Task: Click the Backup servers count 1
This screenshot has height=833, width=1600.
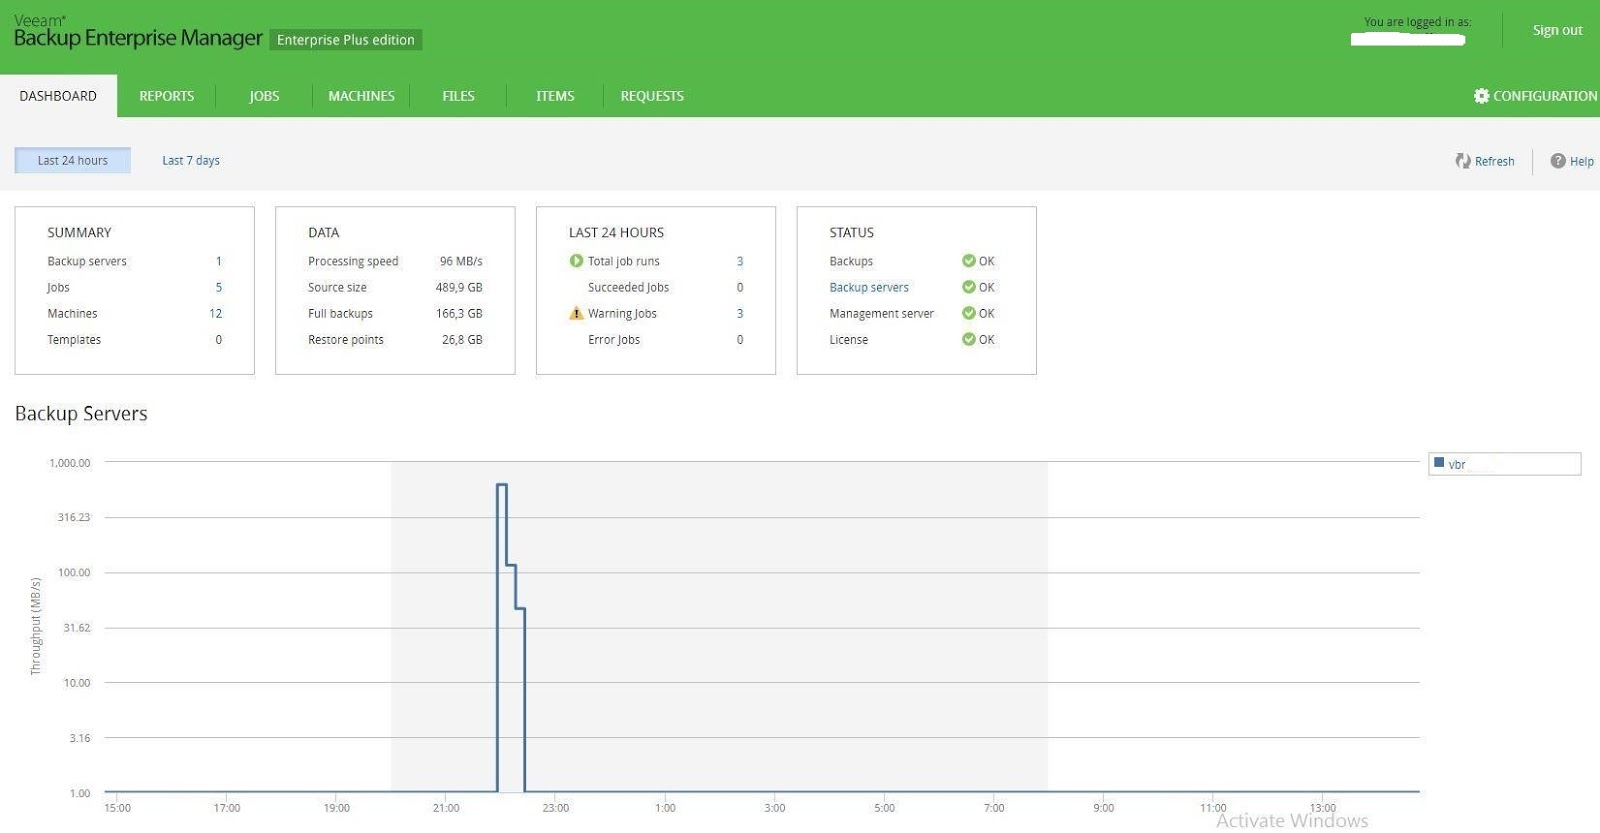Action: 219,261
